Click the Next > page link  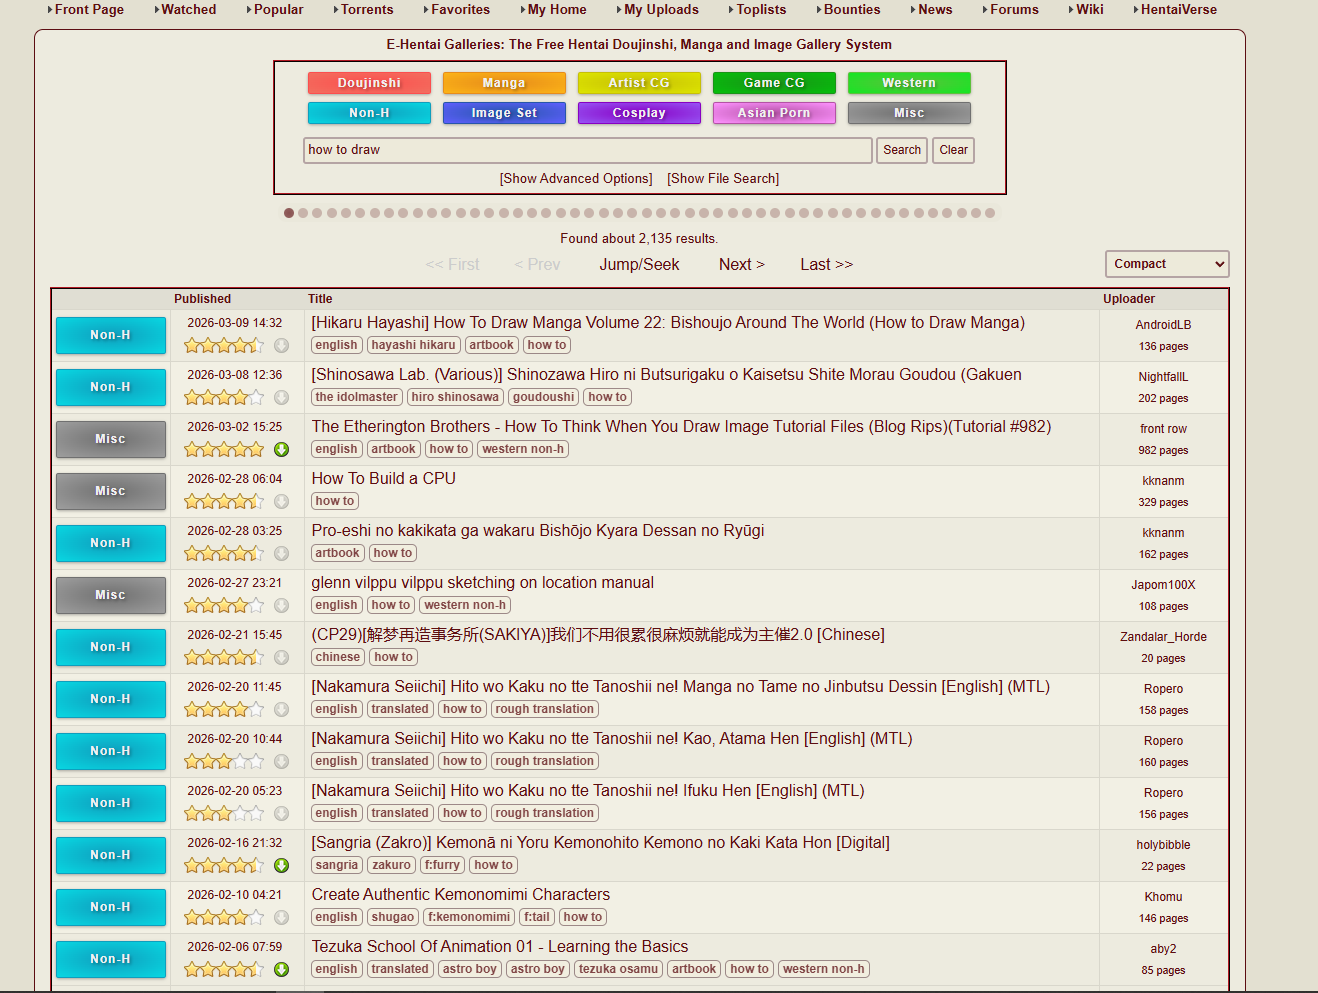(741, 265)
